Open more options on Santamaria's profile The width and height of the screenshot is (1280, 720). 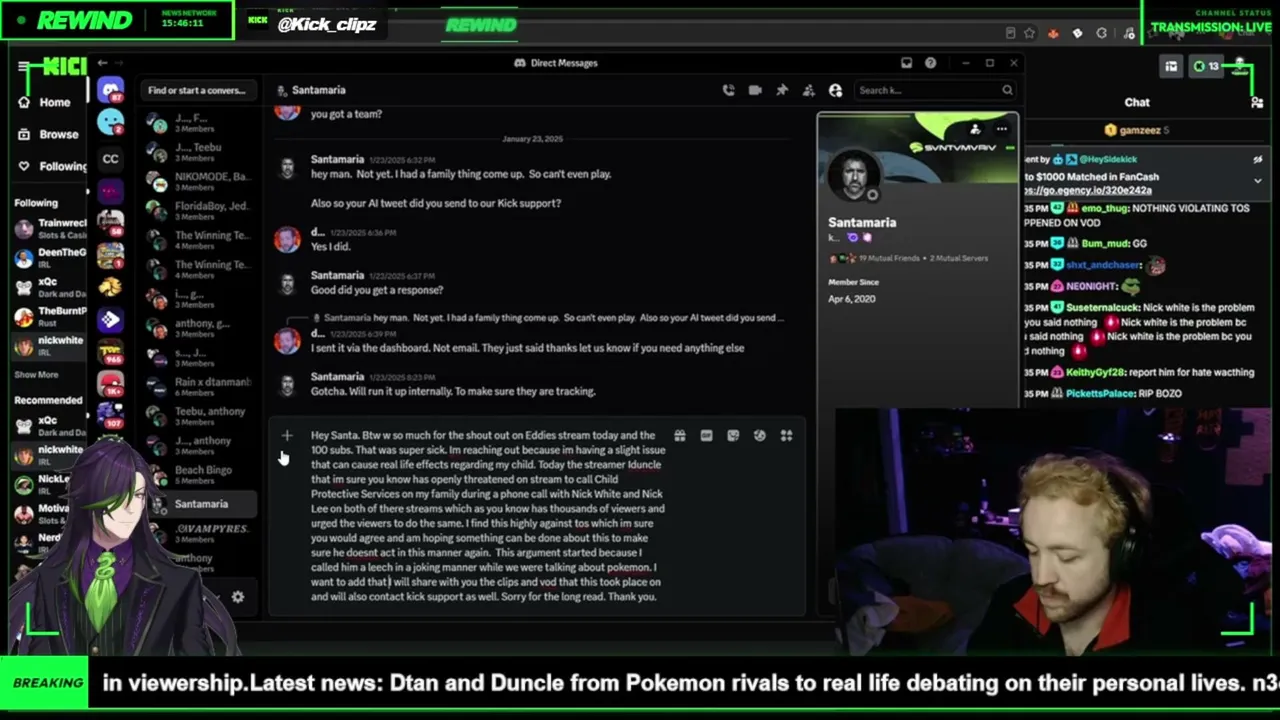click(1001, 129)
